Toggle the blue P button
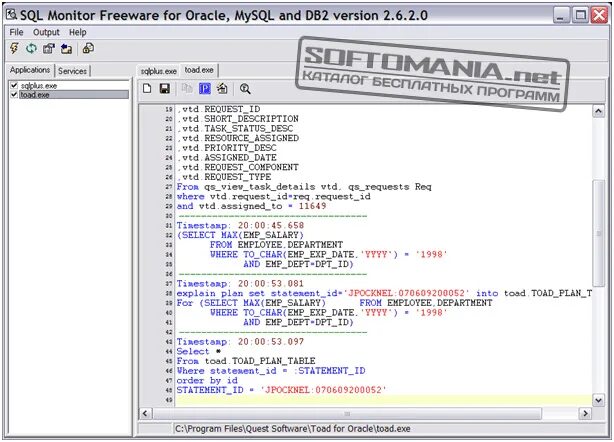Screen dimensions: 614x442 coord(205,88)
